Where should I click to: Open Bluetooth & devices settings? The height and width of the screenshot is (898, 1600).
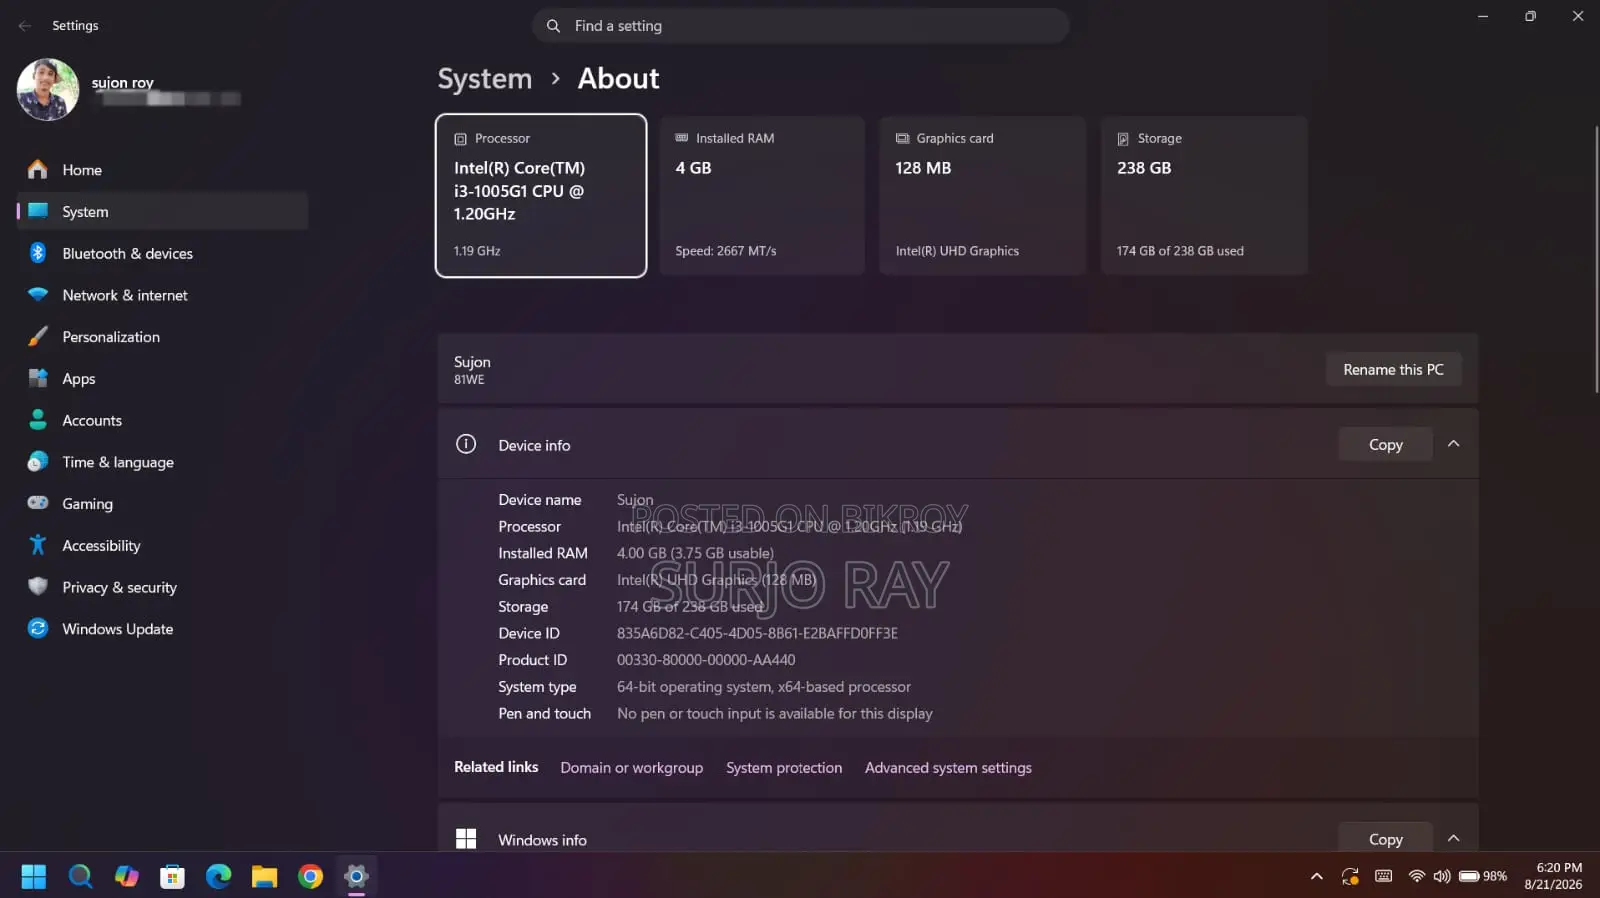pyautogui.click(x=163, y=254)
